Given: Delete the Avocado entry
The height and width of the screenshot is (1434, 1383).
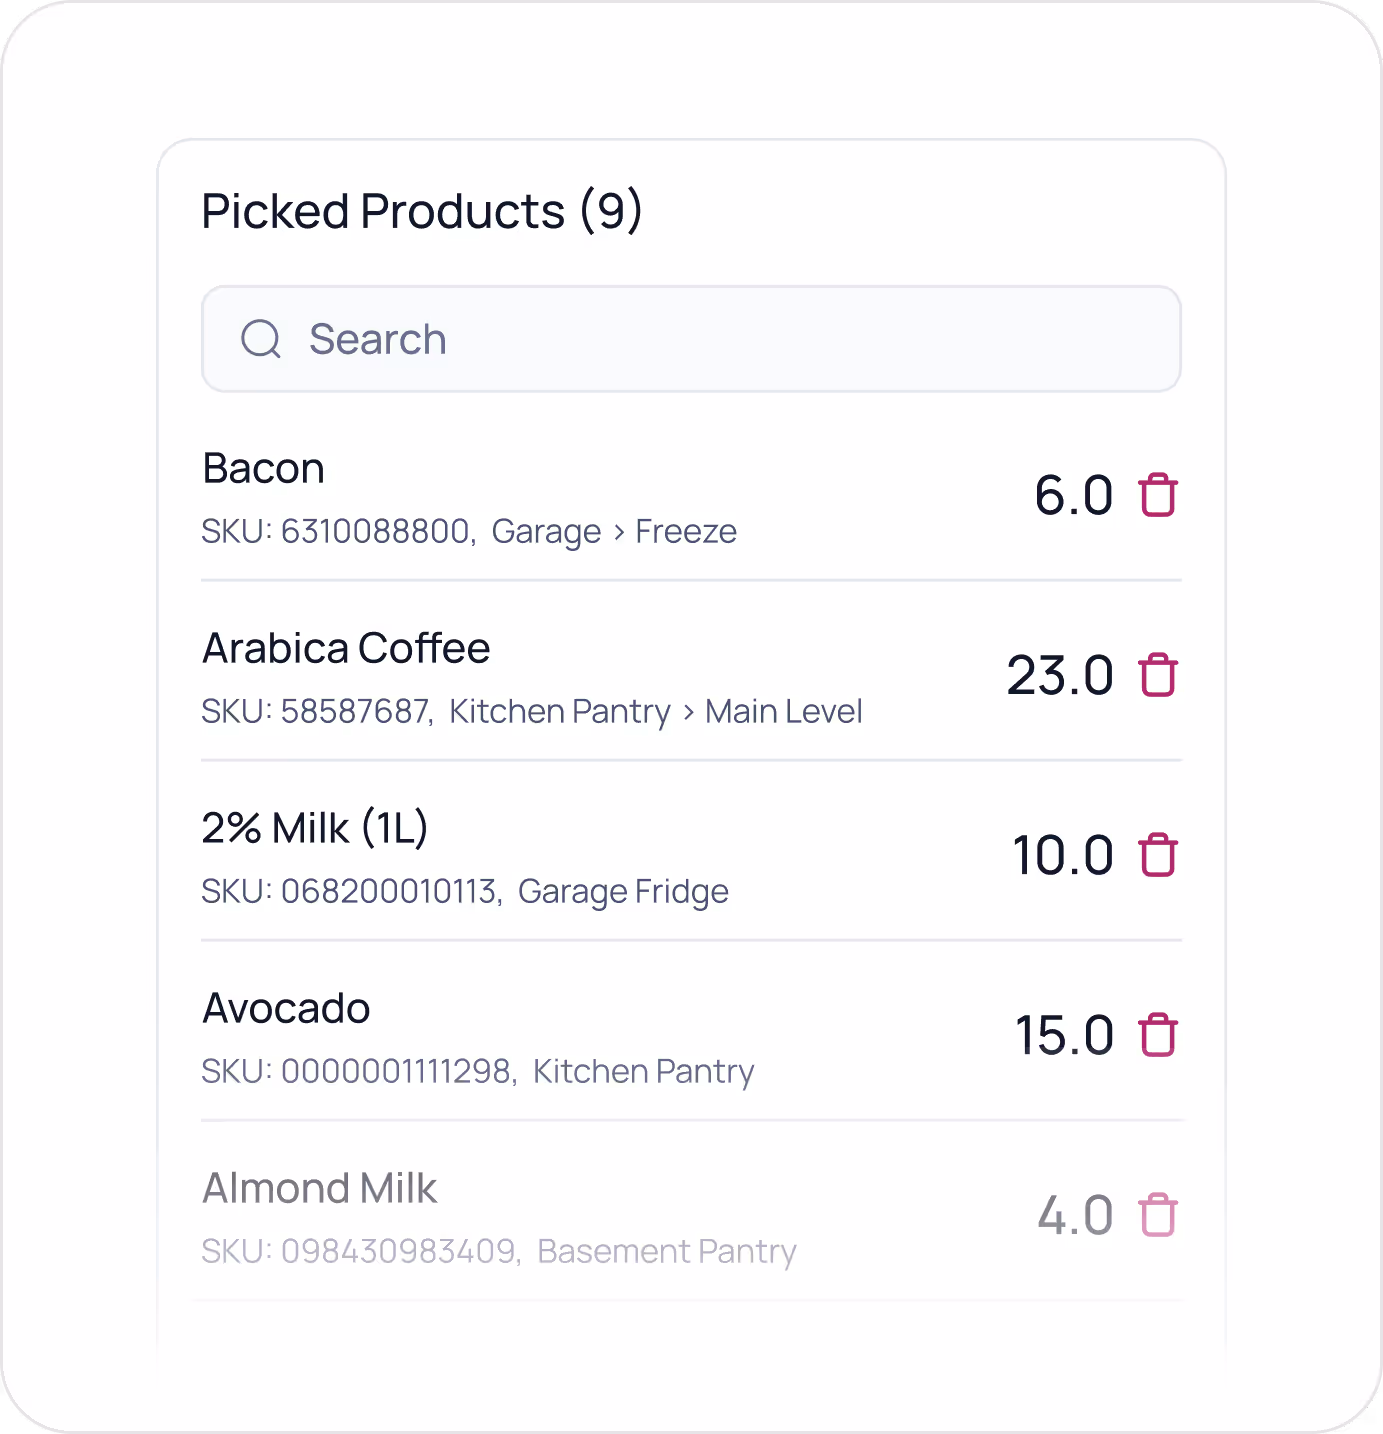Looking at the screenshot, I should pyautogui.click(x=1158, y=1035).
